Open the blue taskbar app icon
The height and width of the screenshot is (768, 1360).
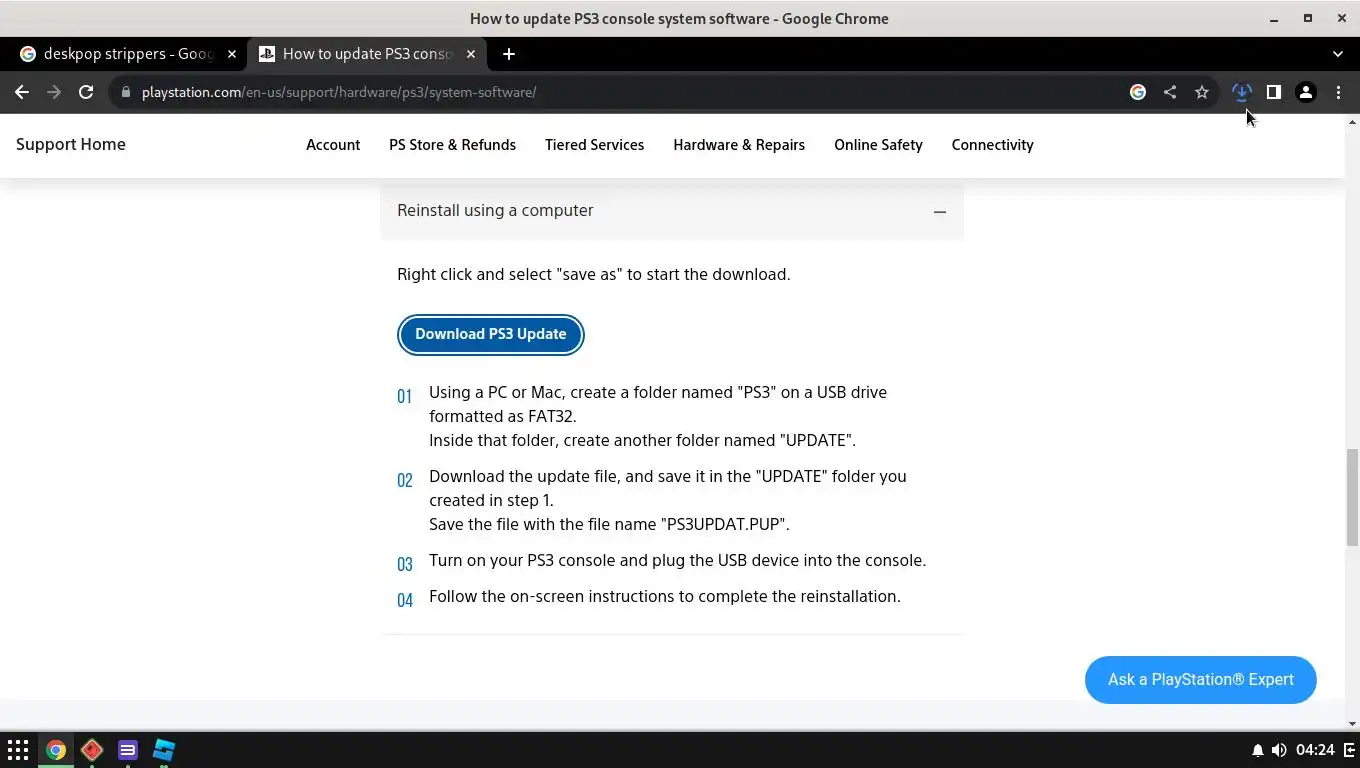coord(164,750)
